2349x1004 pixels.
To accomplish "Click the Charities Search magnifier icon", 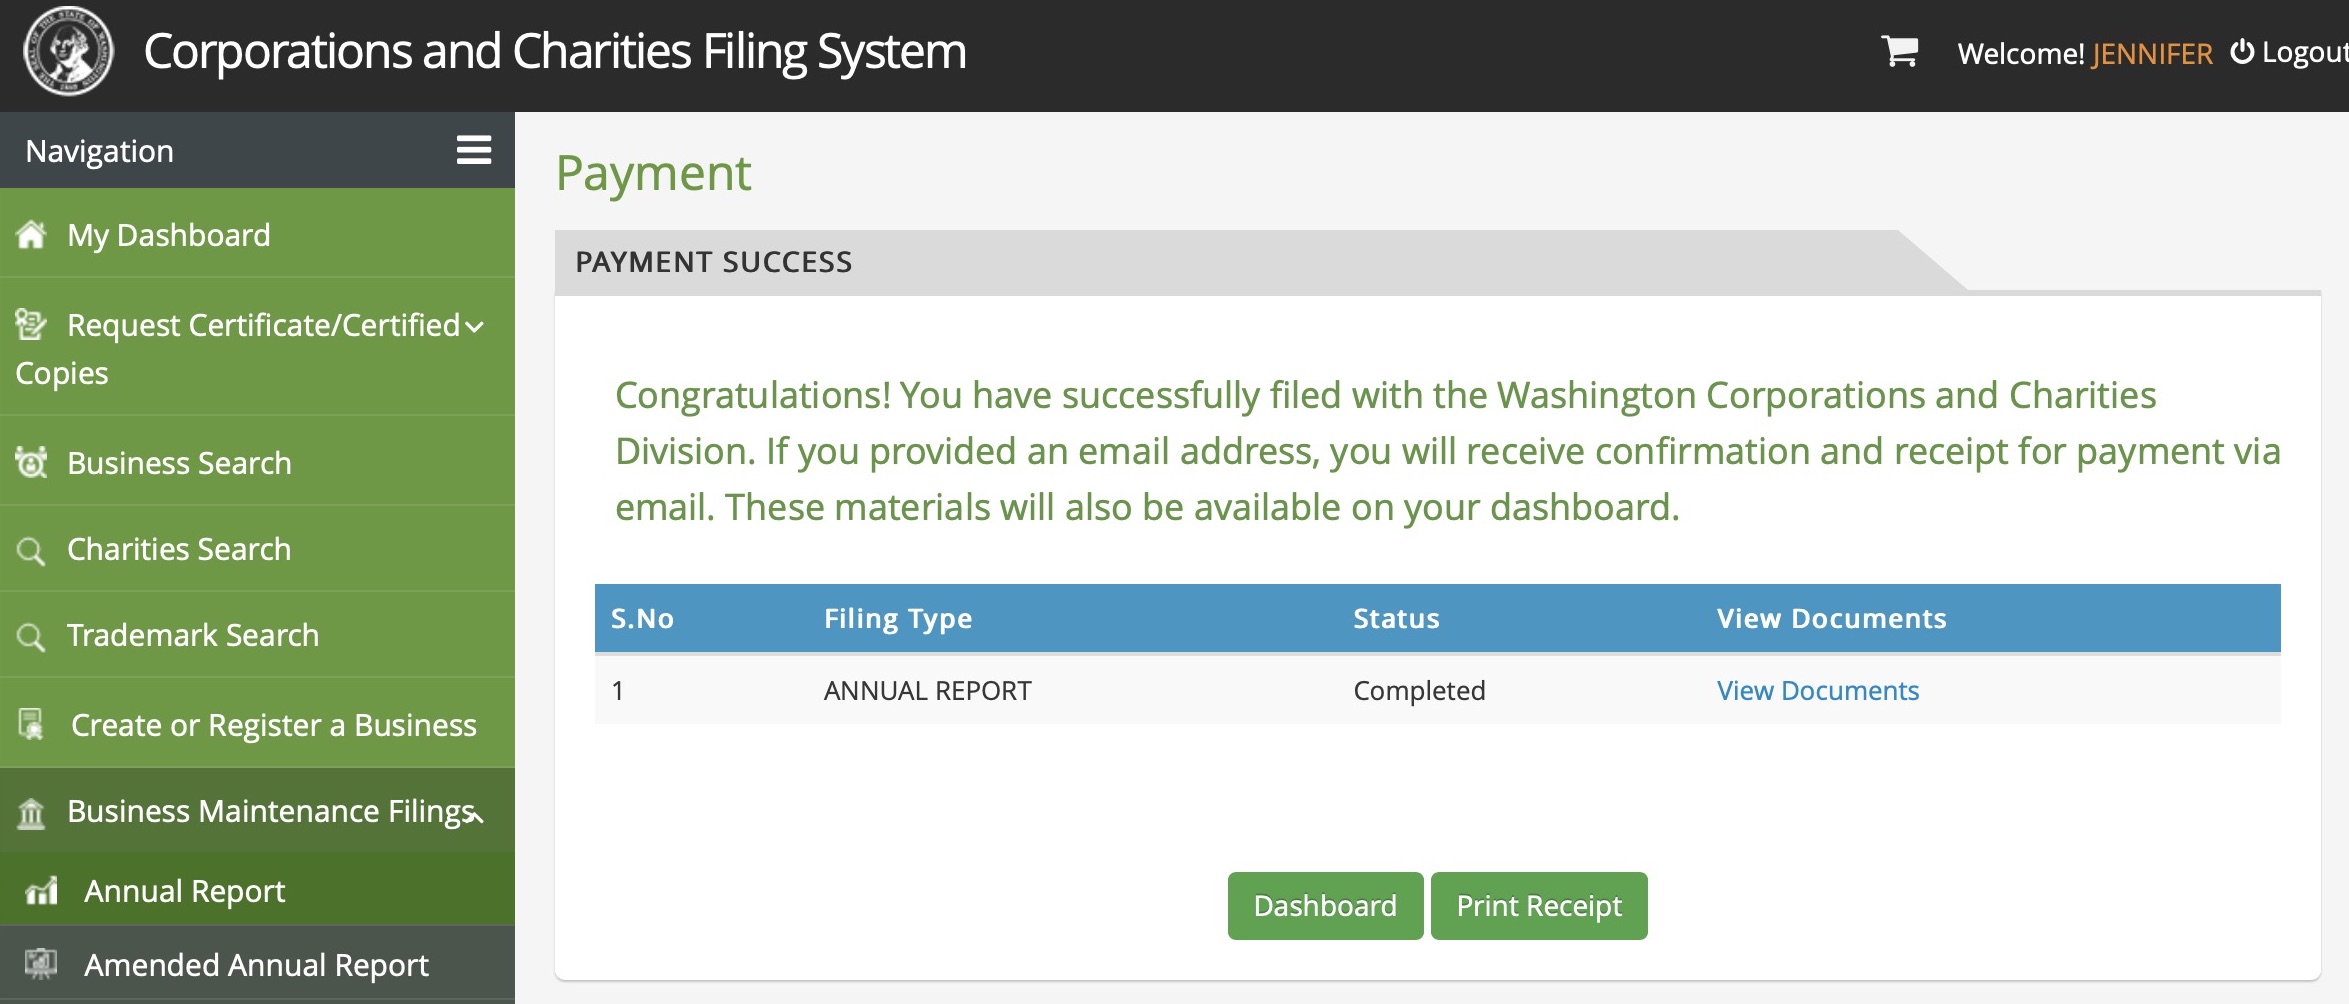I will pyautogui.click(x=31, y=550).
